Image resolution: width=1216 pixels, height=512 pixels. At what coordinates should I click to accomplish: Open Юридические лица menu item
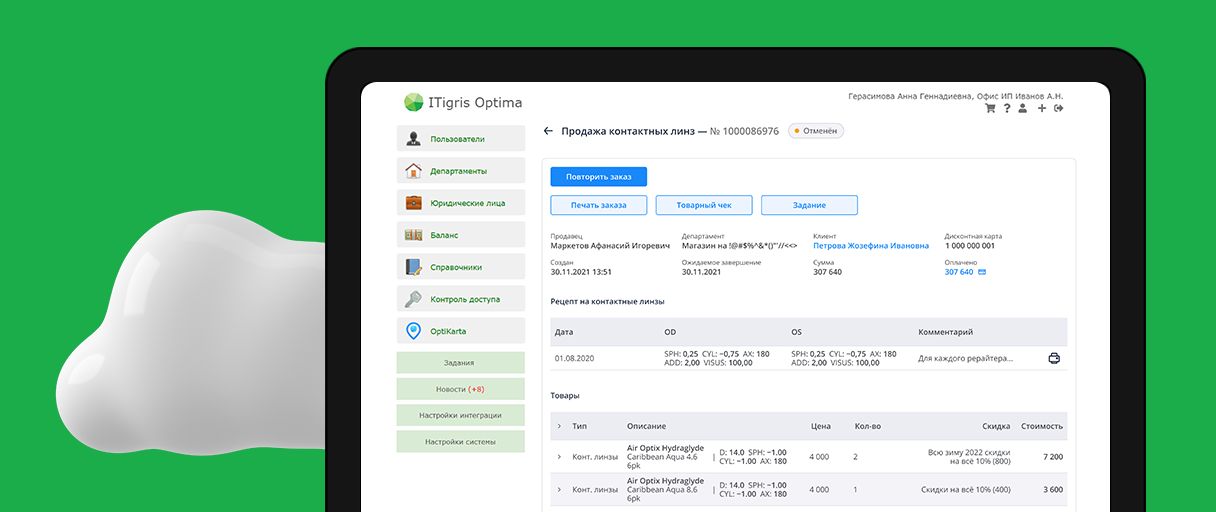[461, 203]
